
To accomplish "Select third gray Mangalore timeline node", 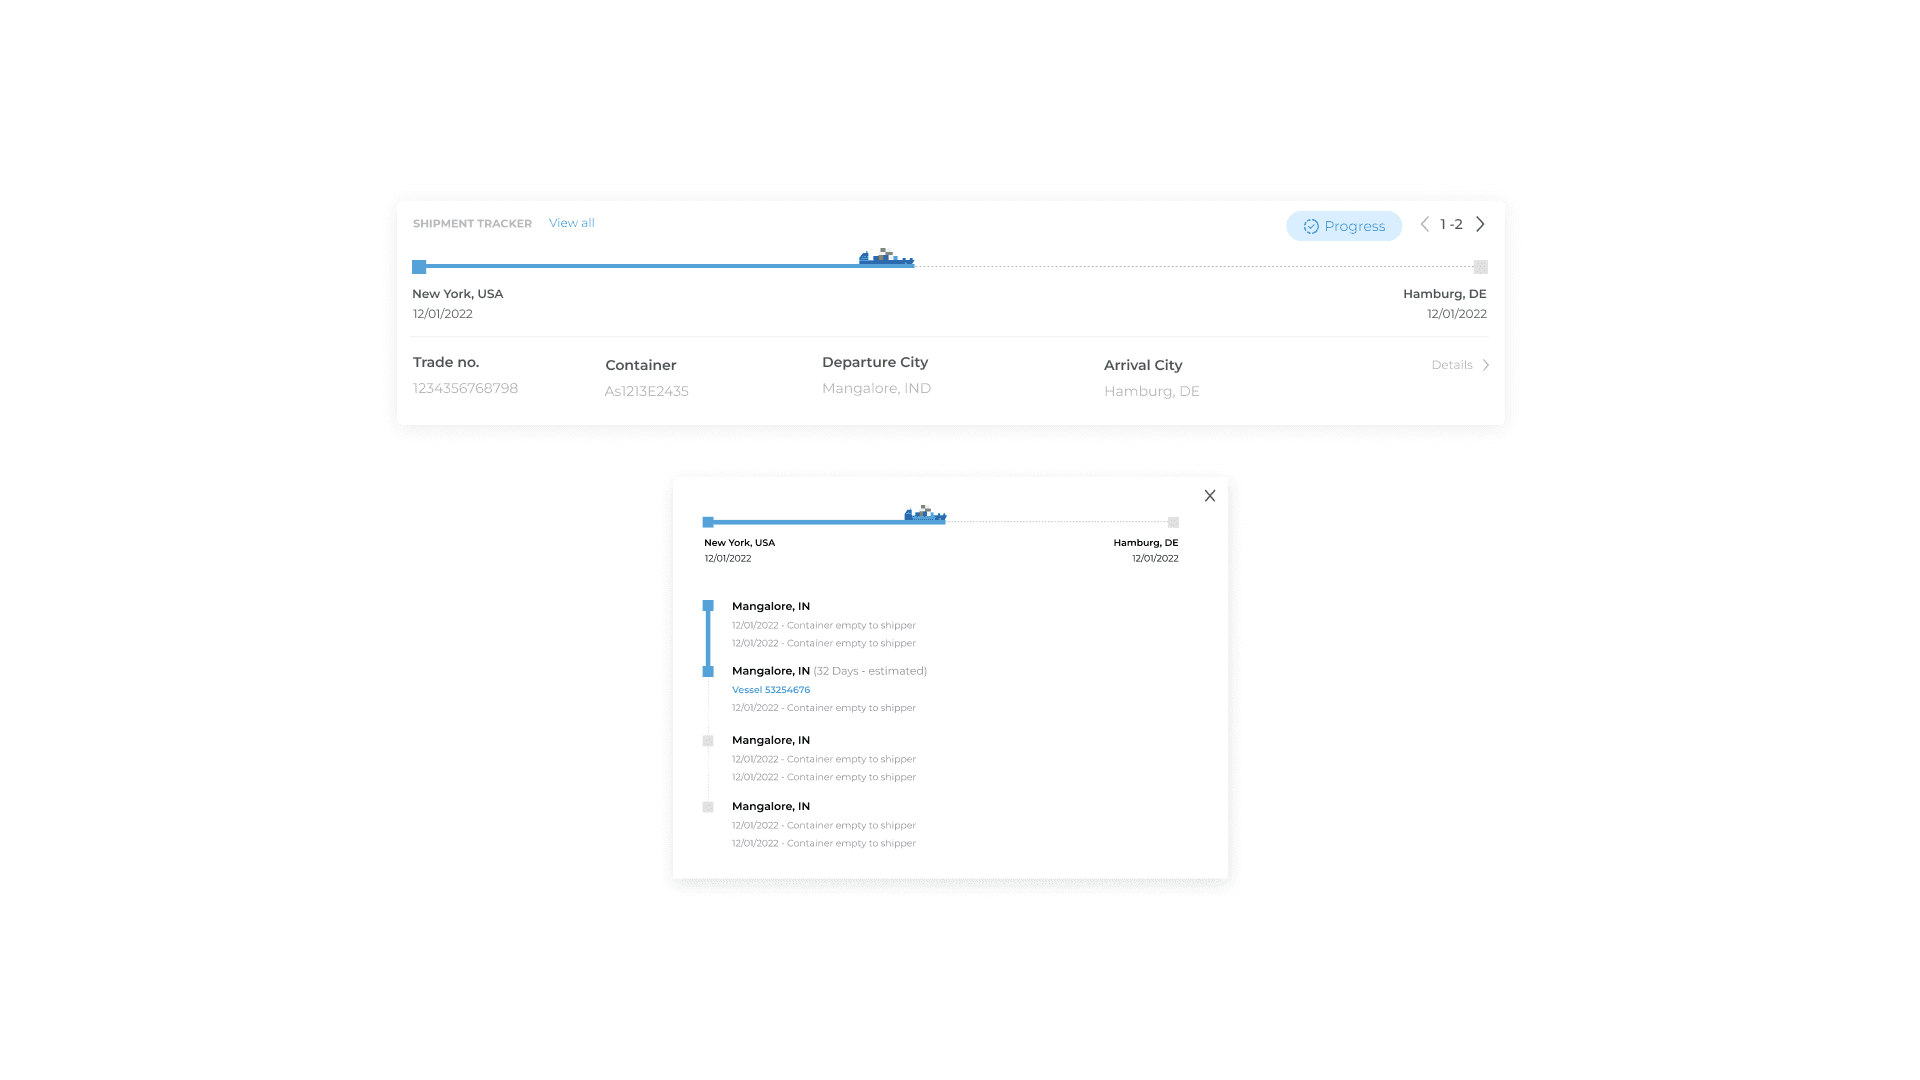I will coord(708,741).
